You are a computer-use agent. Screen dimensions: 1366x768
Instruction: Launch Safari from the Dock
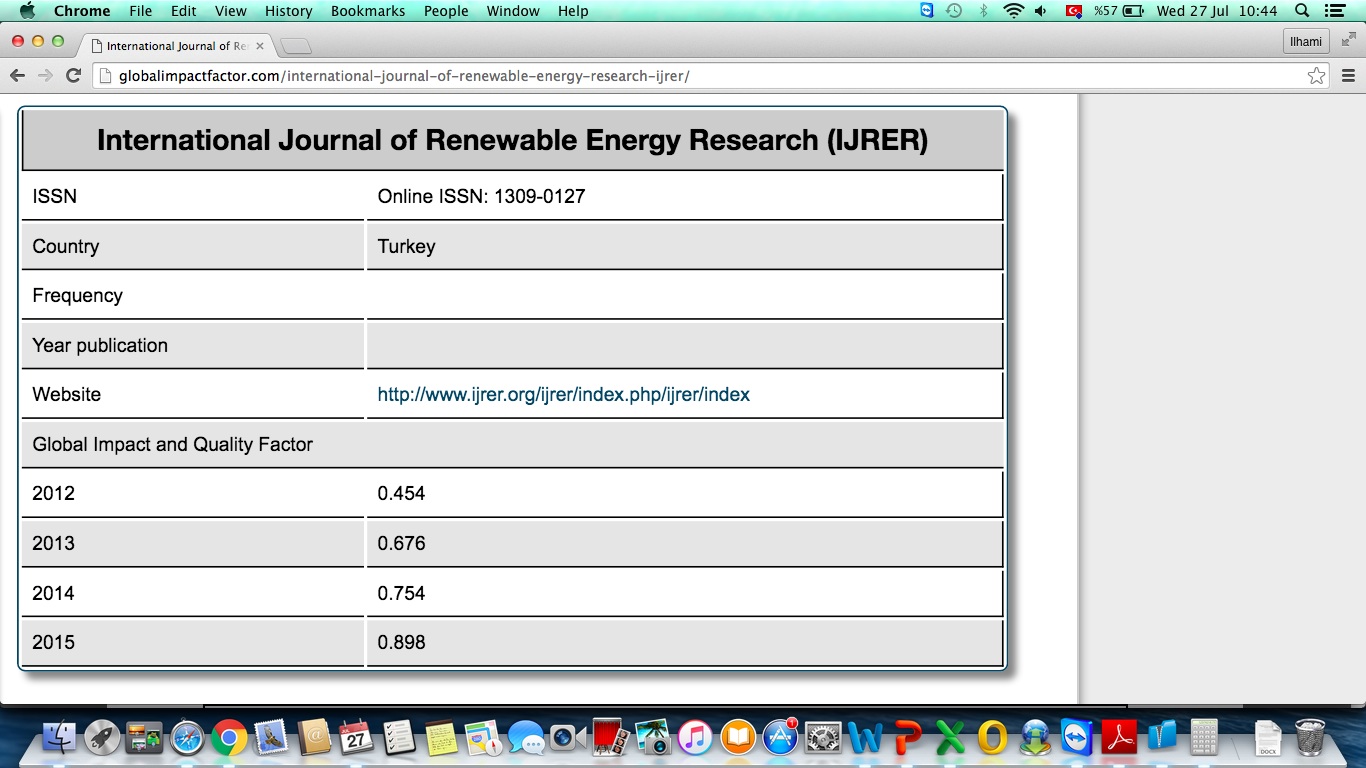187,738
